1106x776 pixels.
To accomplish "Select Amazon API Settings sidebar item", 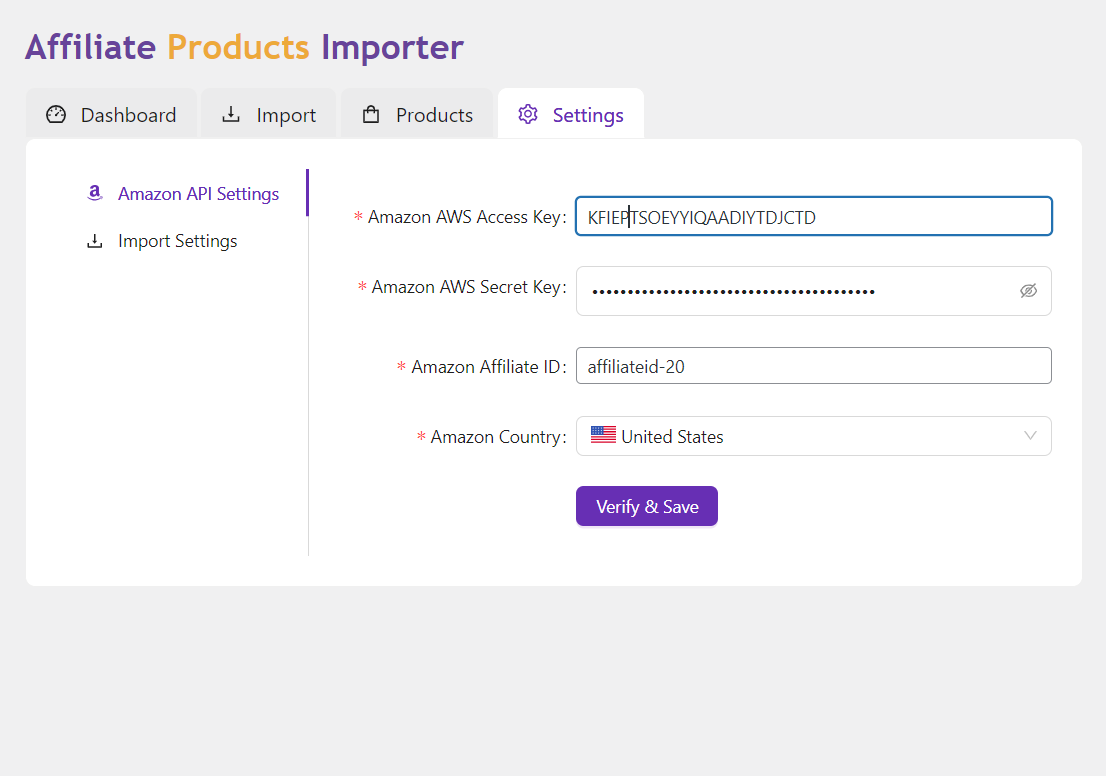I will (x=198, y=194).
